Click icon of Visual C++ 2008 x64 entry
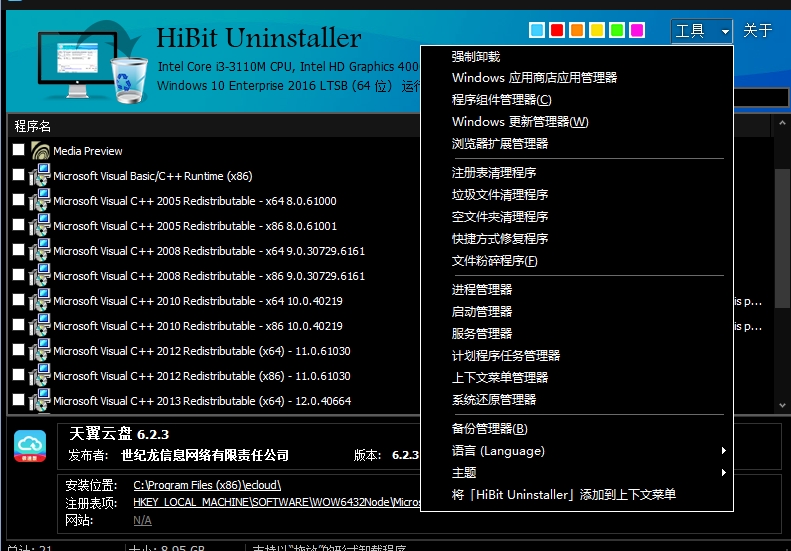Viewport: 791px width, 551px height. click(40, 250)
